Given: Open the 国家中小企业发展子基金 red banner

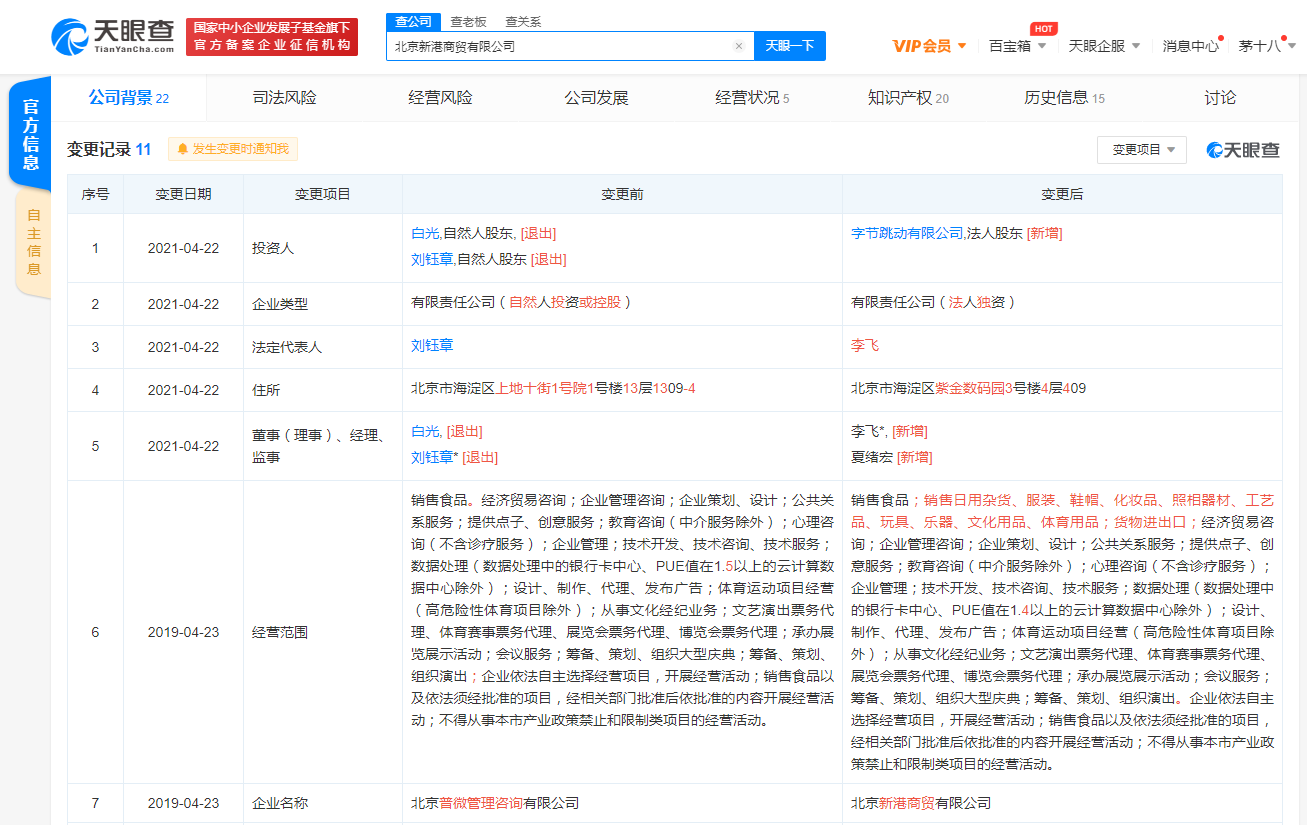Looking at the screenshot, I should pyautogui.click(x=272, y=37).
